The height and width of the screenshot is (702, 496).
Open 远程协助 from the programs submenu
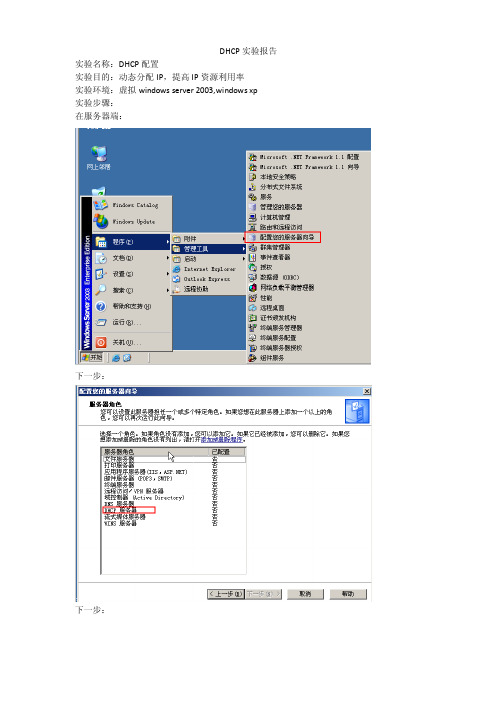tap(209, 289)
